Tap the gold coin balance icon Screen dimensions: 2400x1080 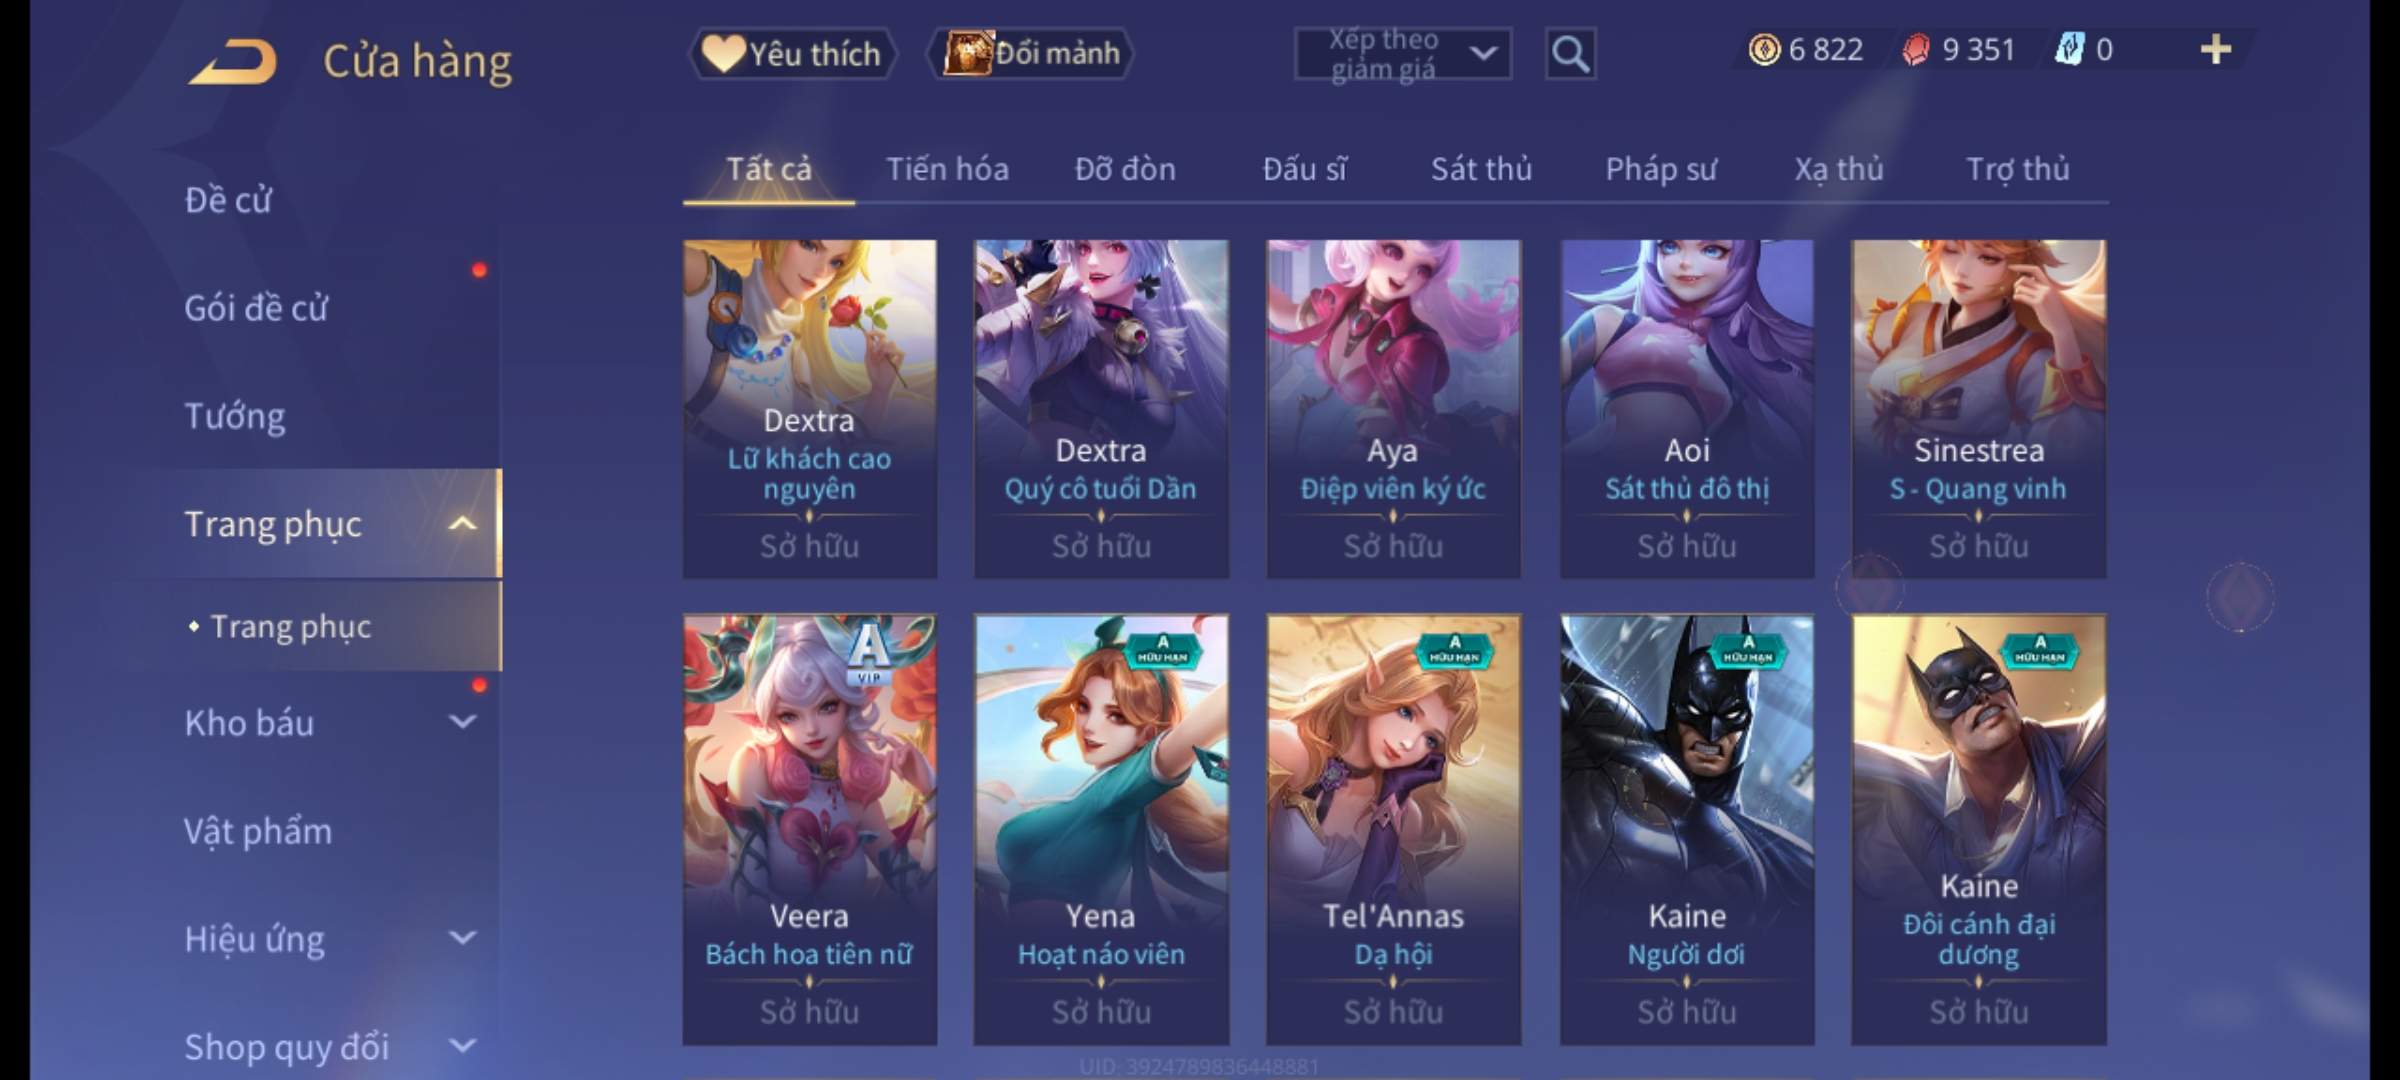1764,49
